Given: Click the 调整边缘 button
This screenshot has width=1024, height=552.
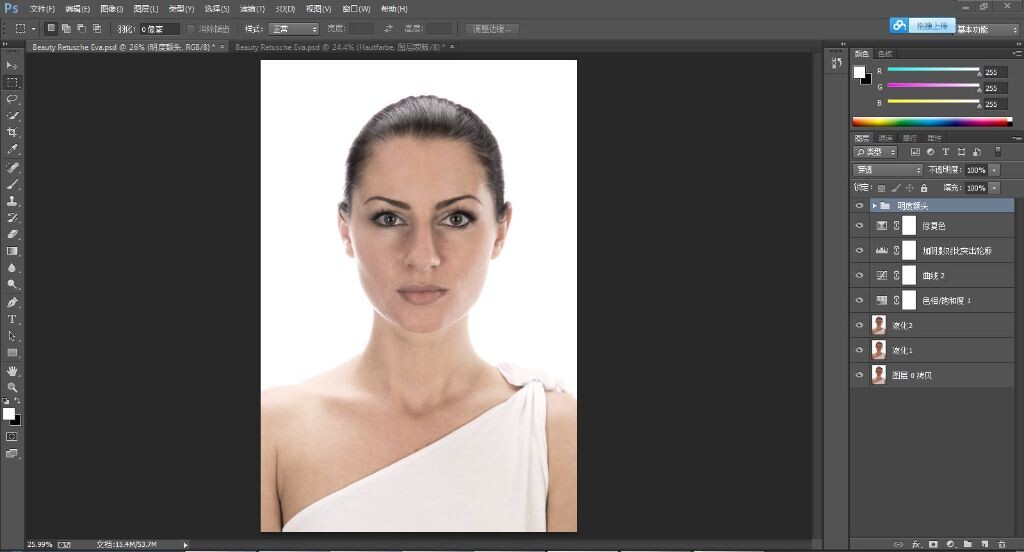Looking at the screenshot, I should (x=492, y=29).
